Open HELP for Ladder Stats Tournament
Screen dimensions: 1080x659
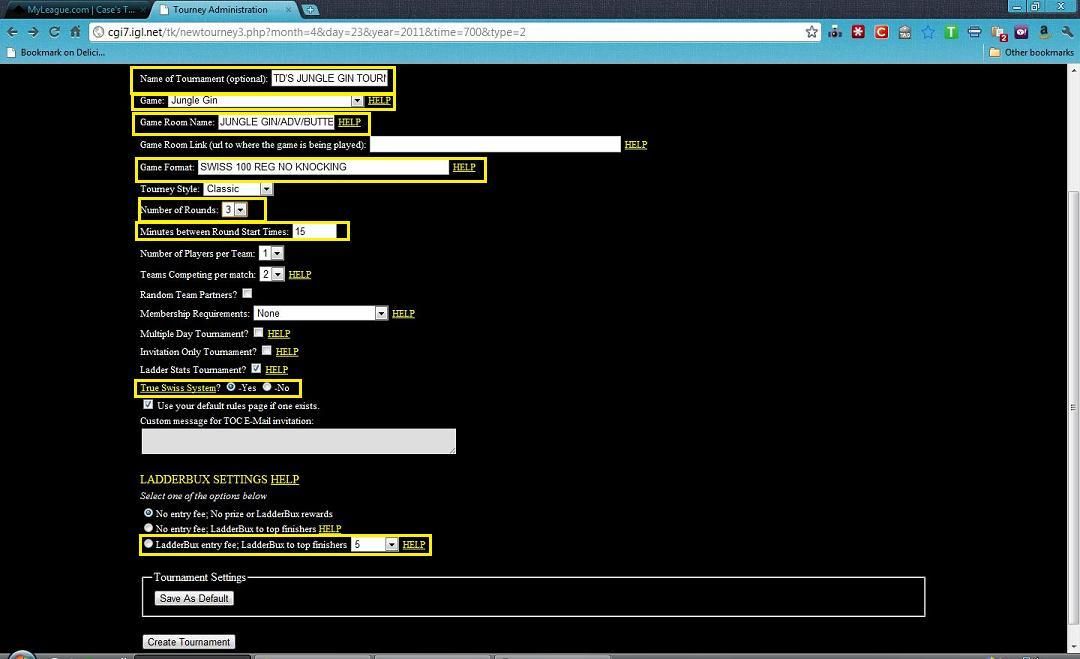[276, 369]
